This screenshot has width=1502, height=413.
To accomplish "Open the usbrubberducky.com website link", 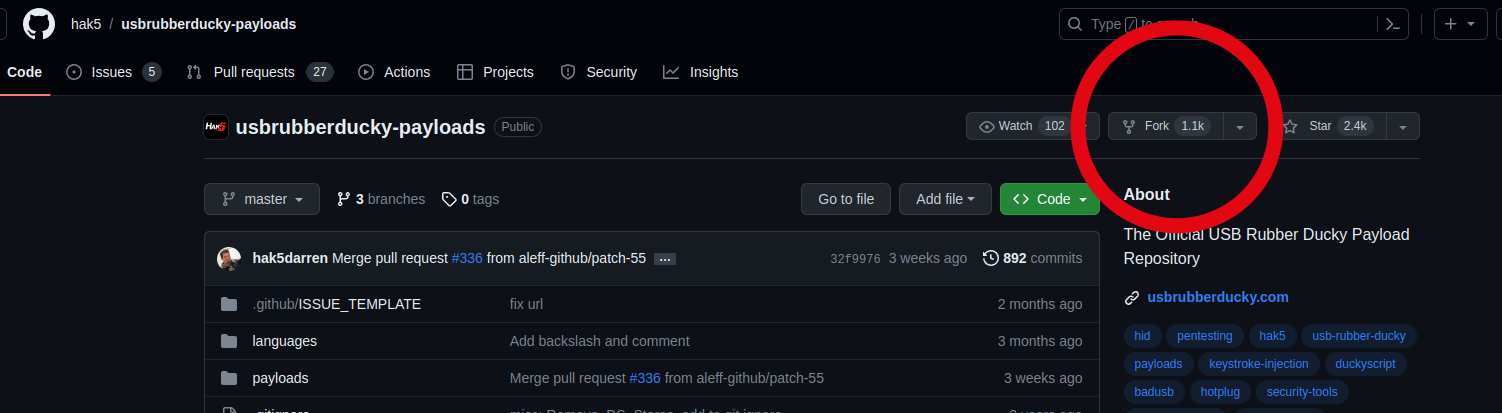I will (1217, 297).
